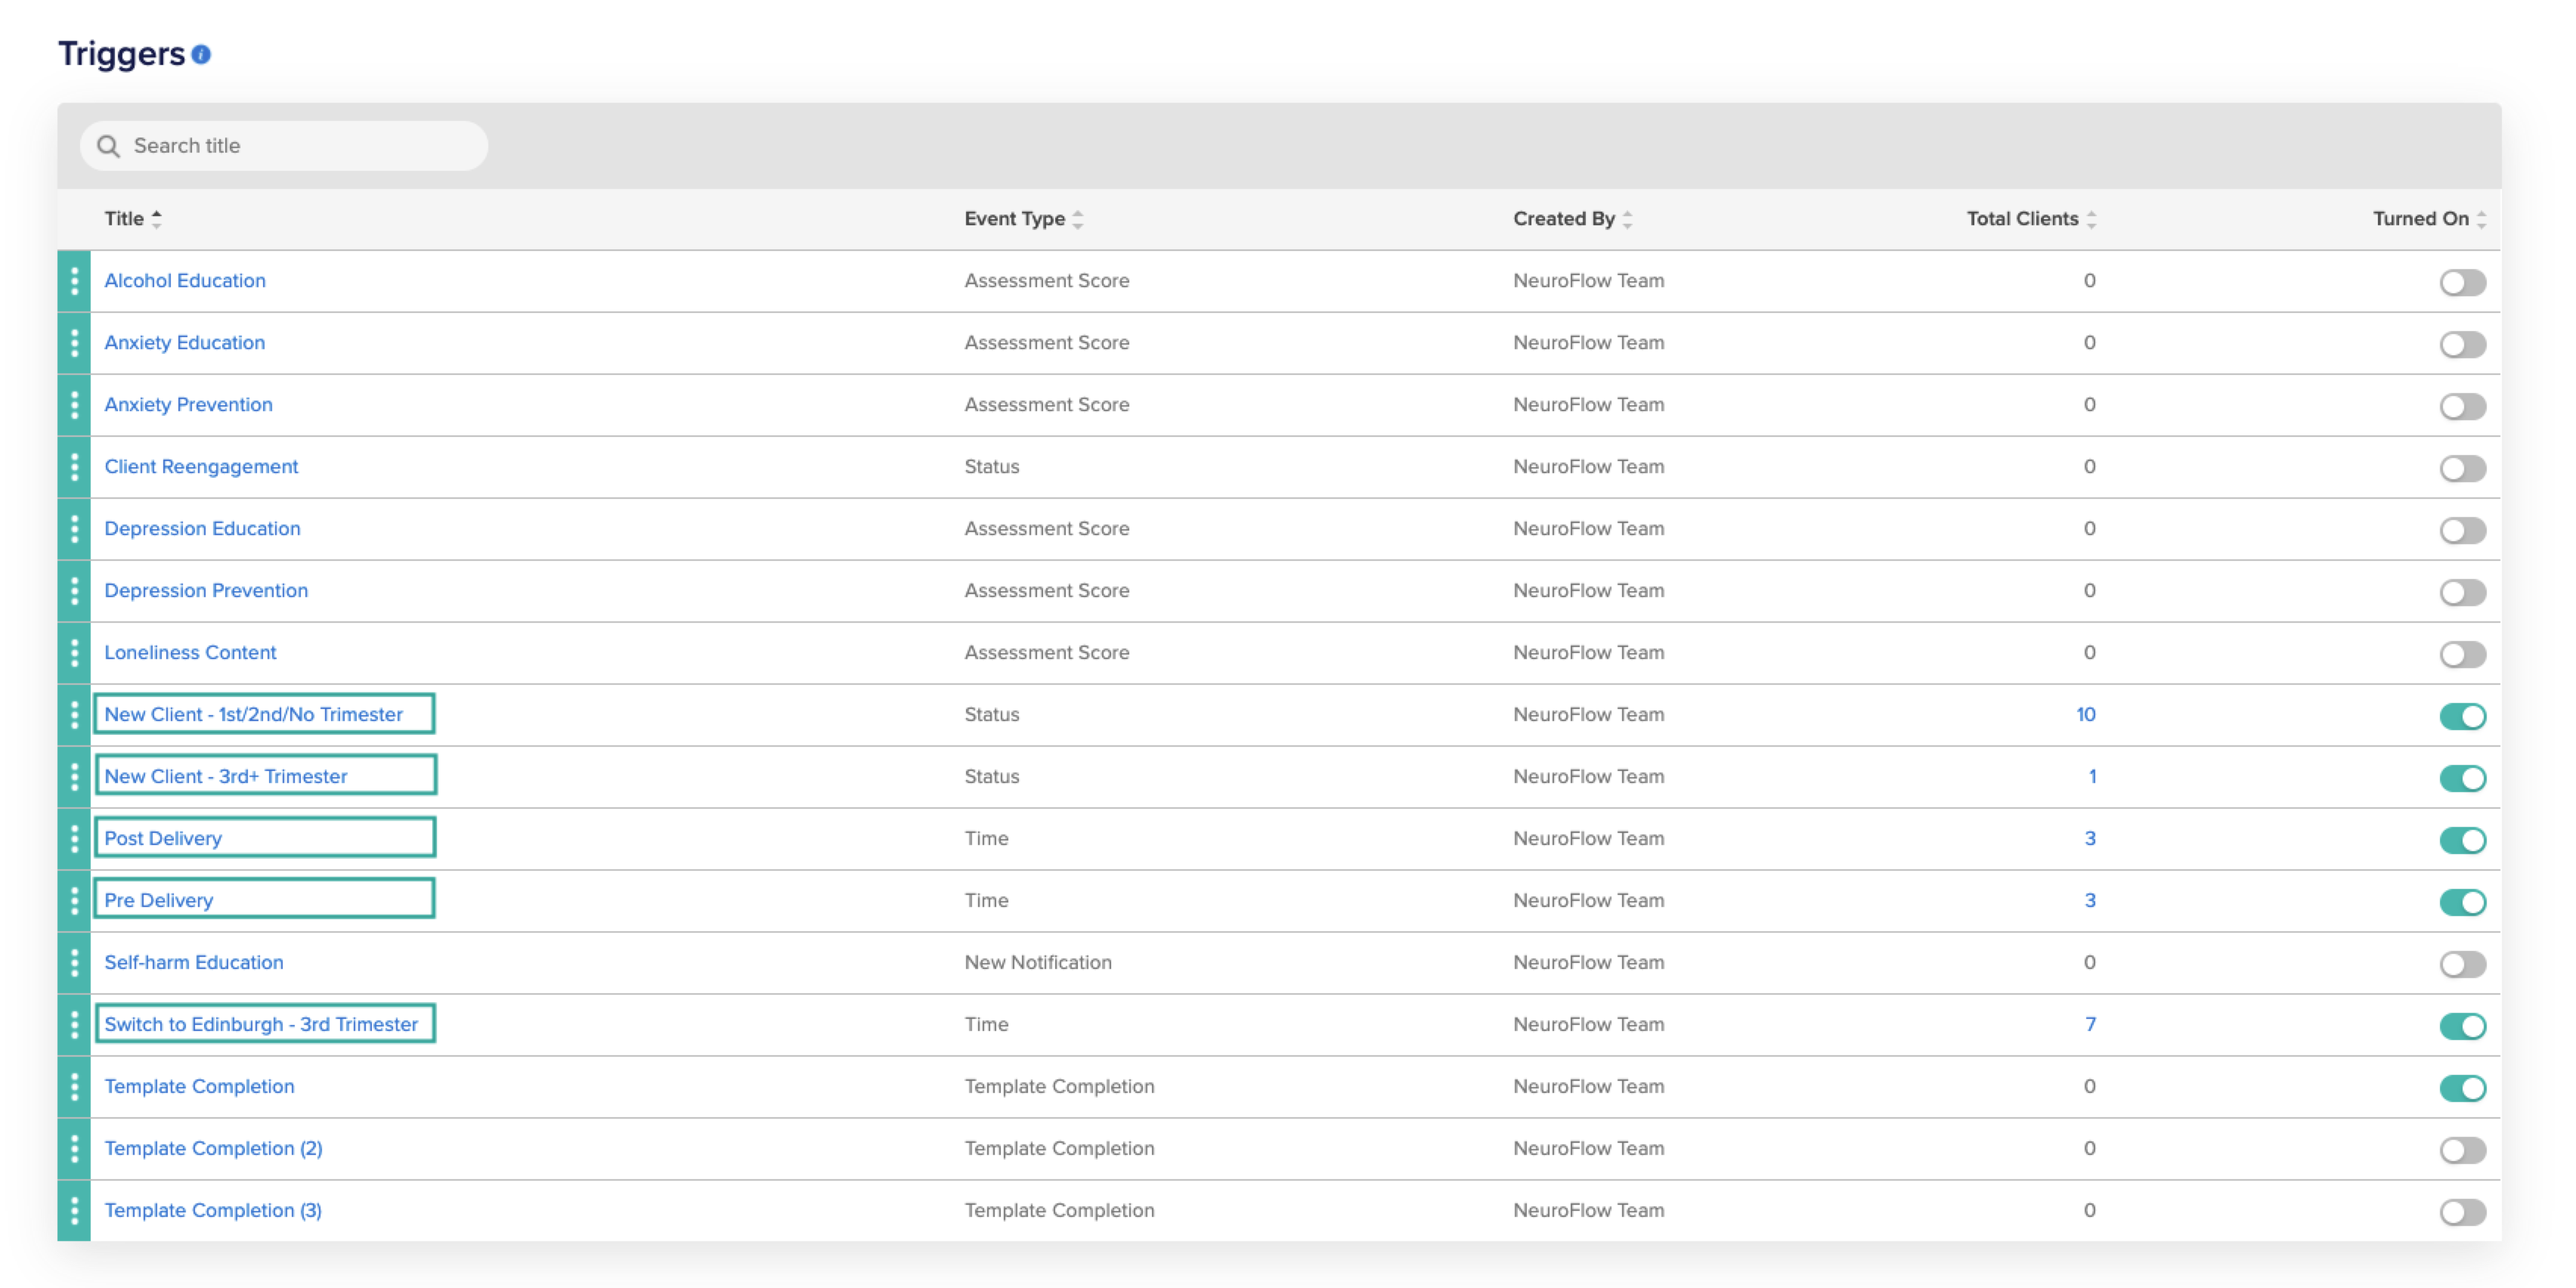Open kebab menu for Depression Prevention row

[x=75, y=591]
